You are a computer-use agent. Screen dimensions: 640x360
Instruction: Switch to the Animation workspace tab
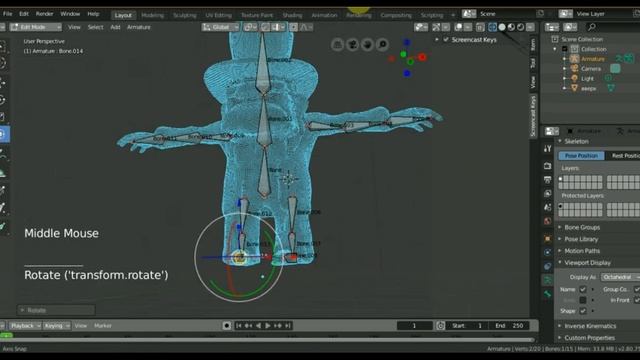tap(324, 15)
